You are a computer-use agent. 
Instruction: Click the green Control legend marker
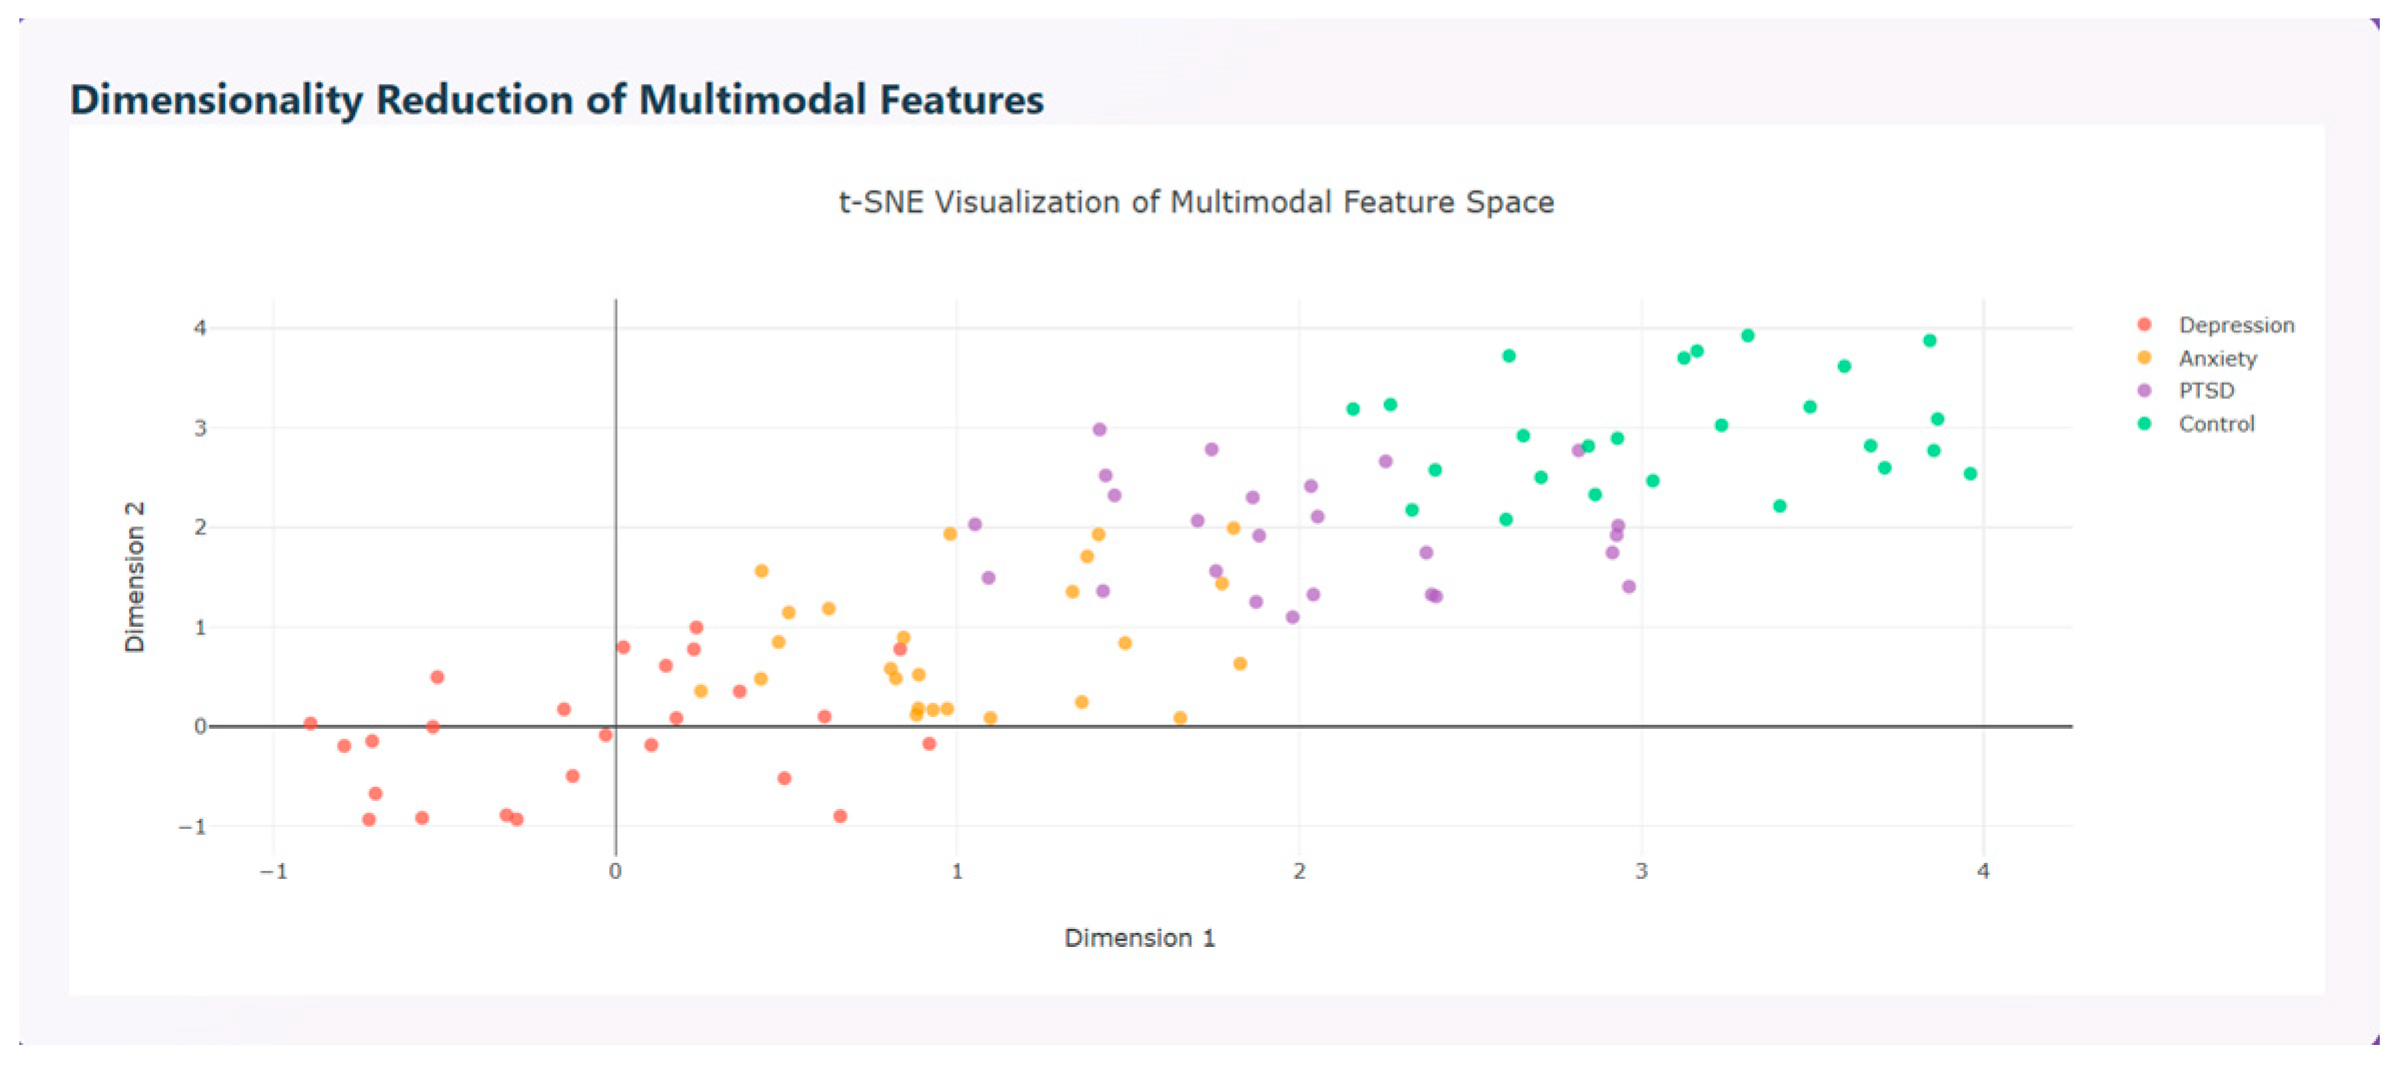click(x=2143, y=423)
